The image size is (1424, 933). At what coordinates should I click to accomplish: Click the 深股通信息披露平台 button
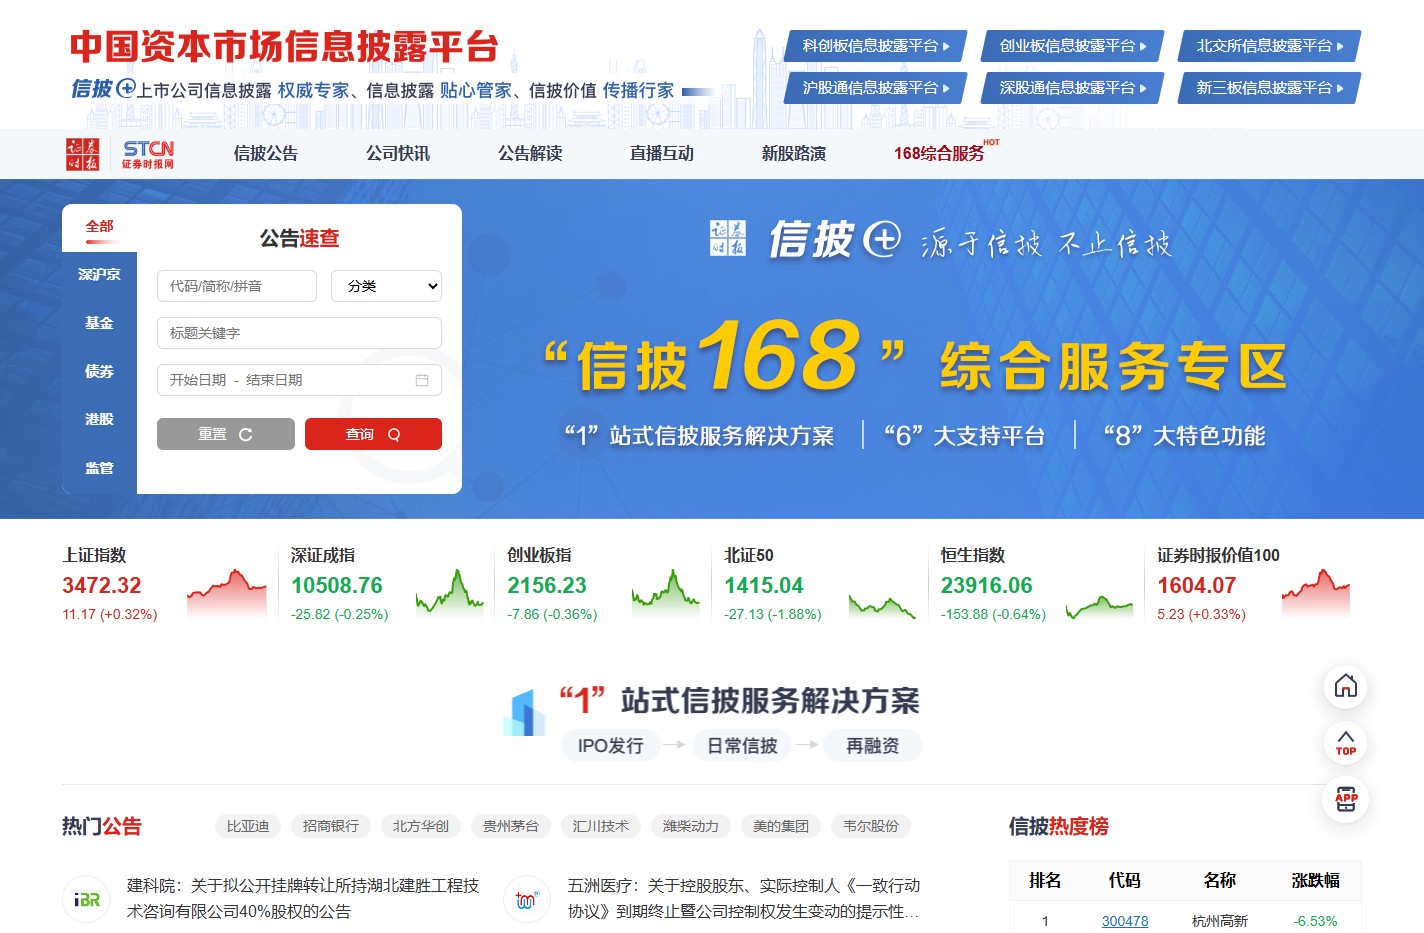[1073, 88]
